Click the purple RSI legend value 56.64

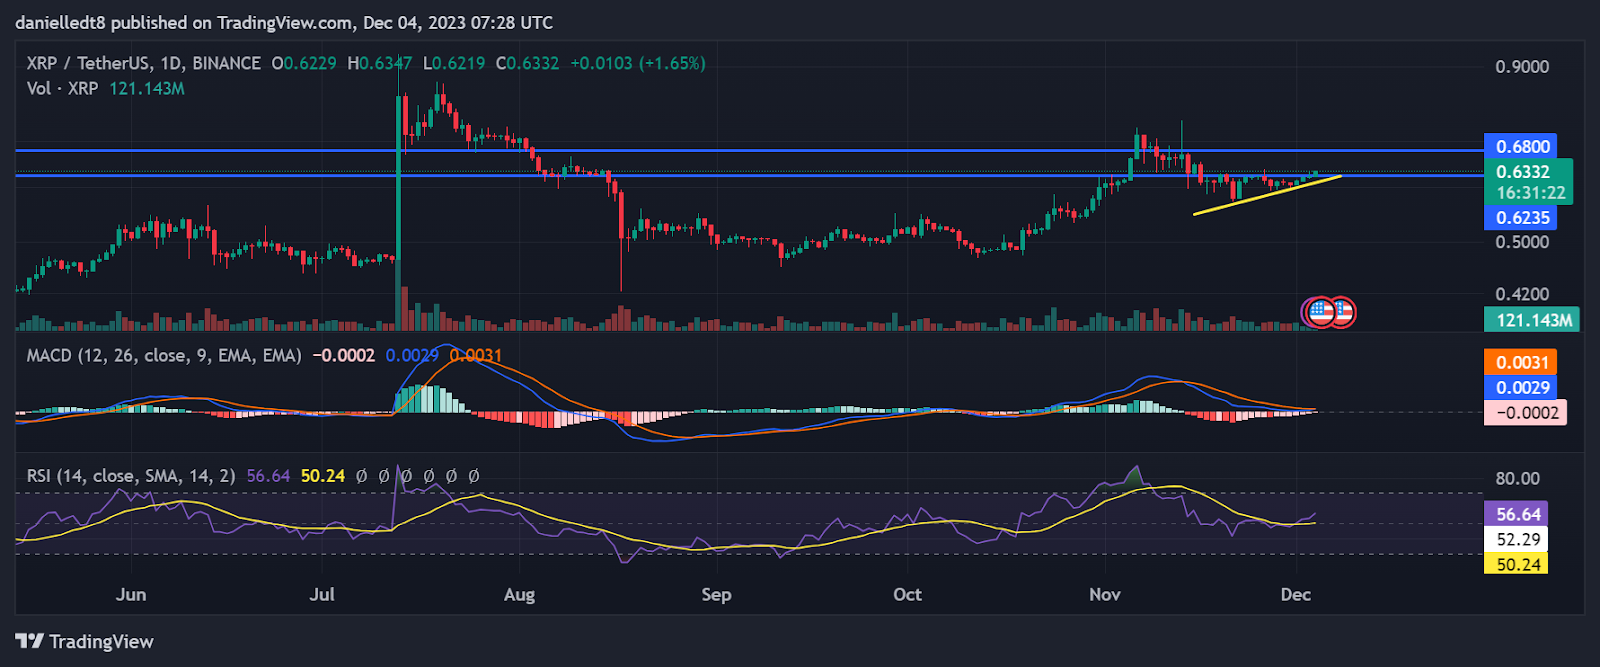268,476
